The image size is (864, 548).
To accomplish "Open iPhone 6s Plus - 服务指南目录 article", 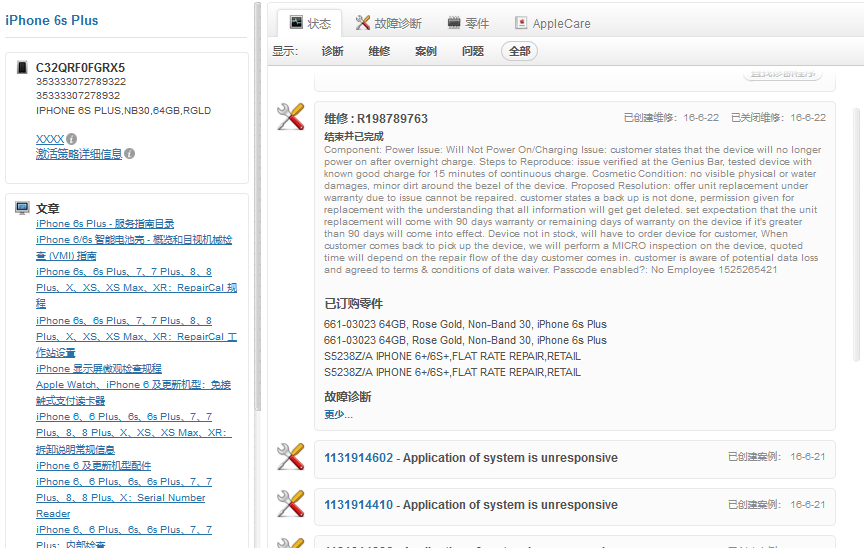I will (105, 224).
